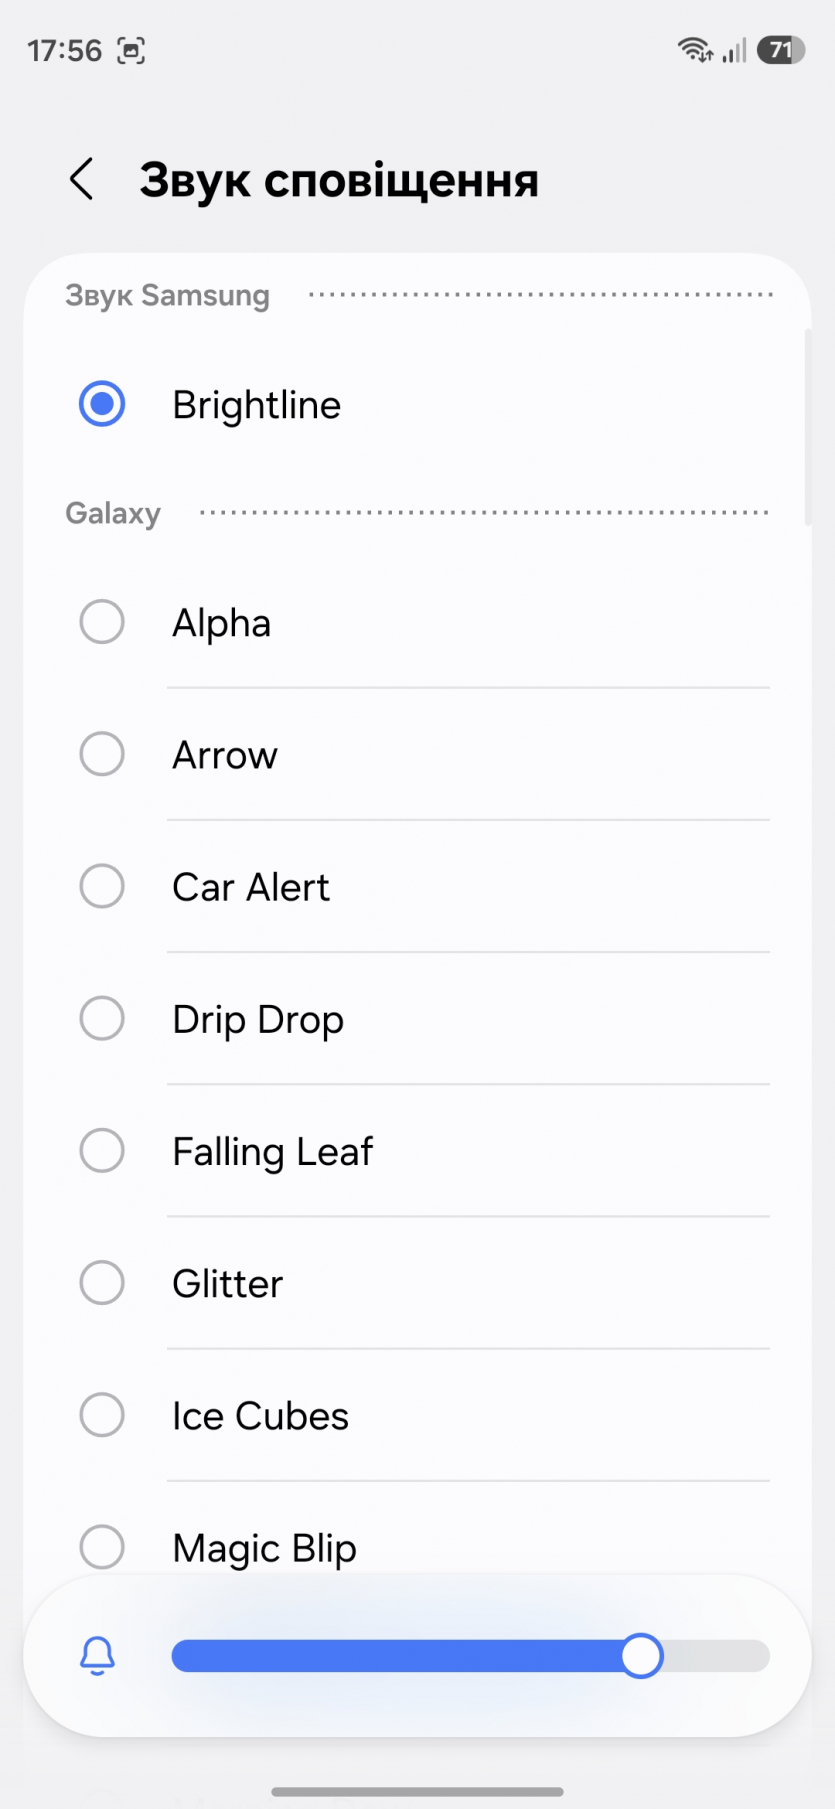Tap the Ice Cubes sound label
The width and height of the screenshot is (835, 1809).
tap(260, 1416)
